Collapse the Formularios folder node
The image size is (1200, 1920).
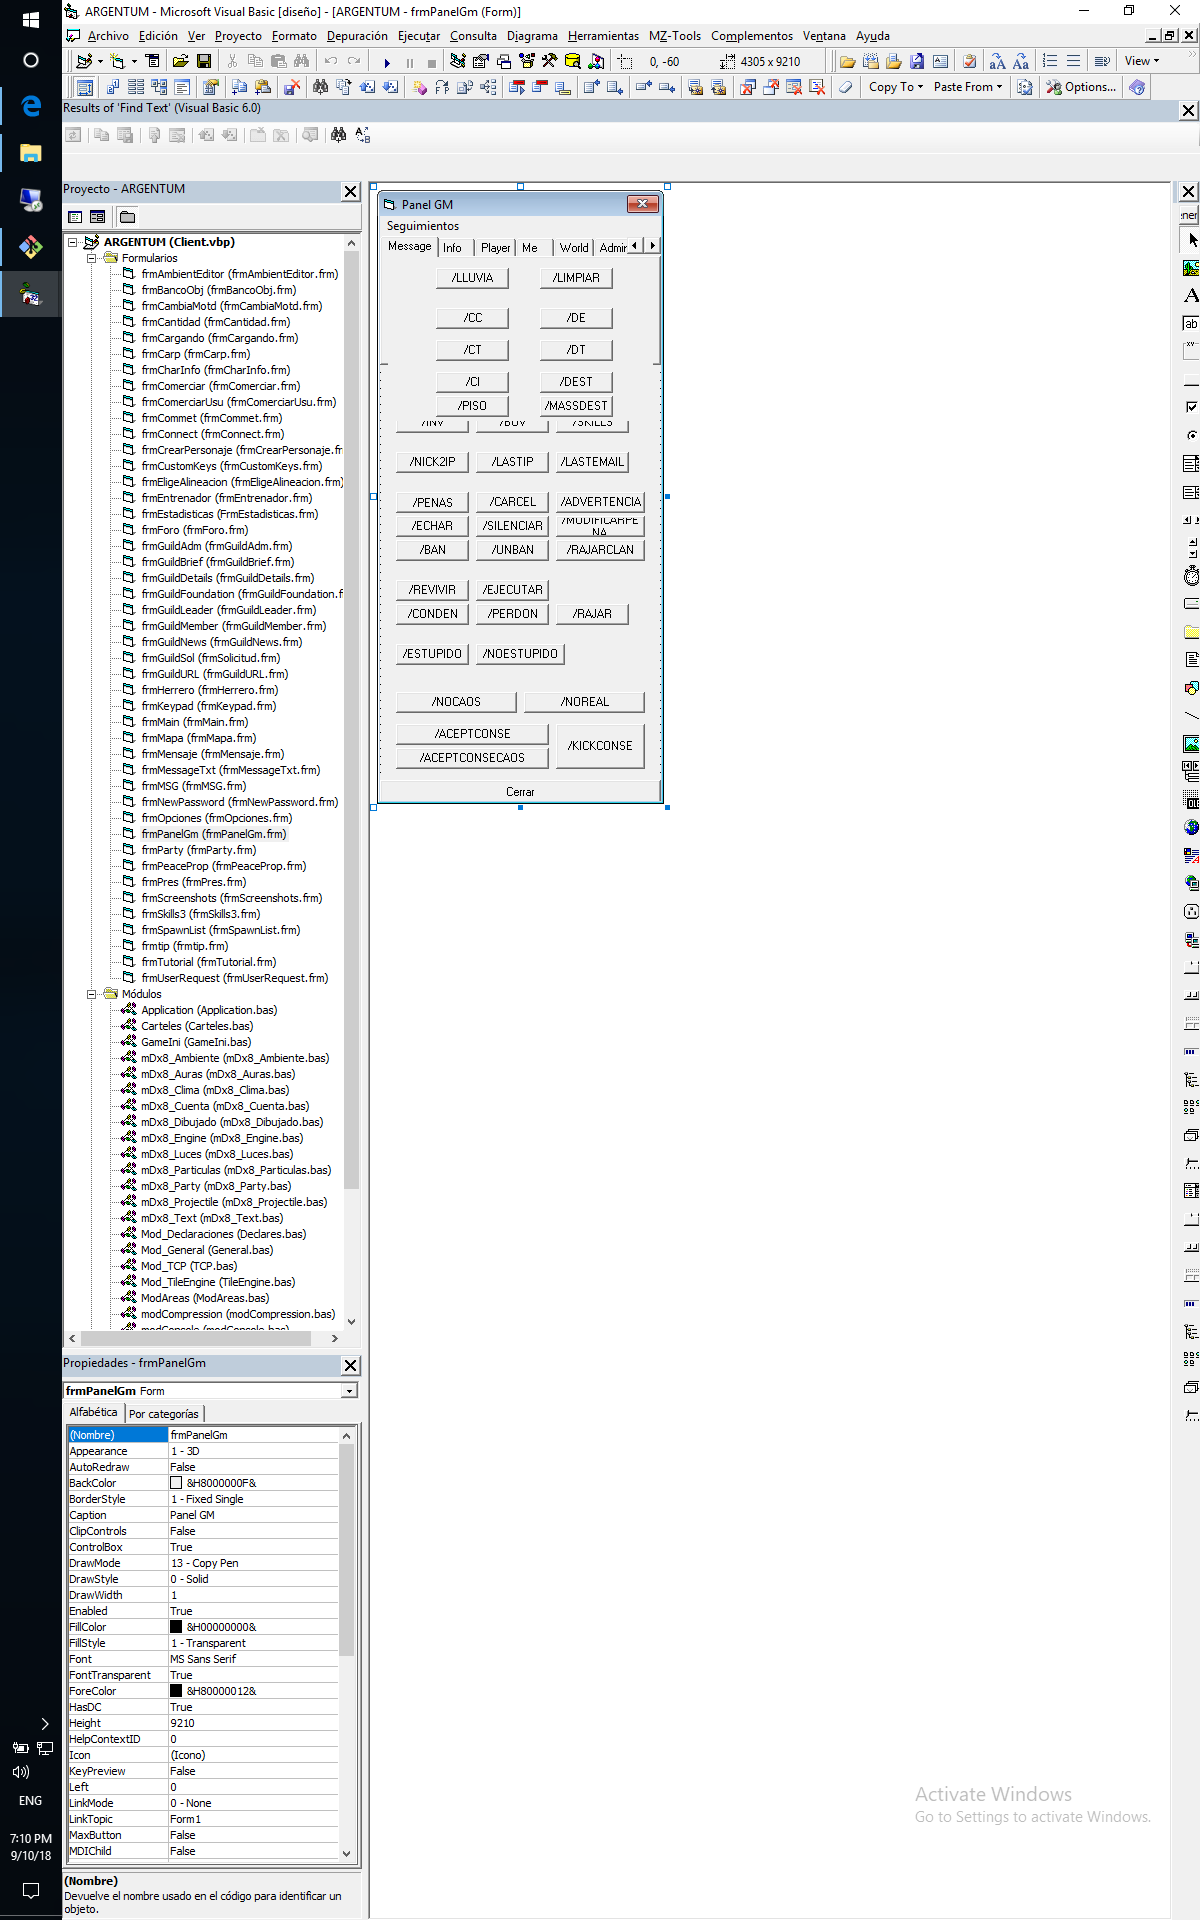92,258
